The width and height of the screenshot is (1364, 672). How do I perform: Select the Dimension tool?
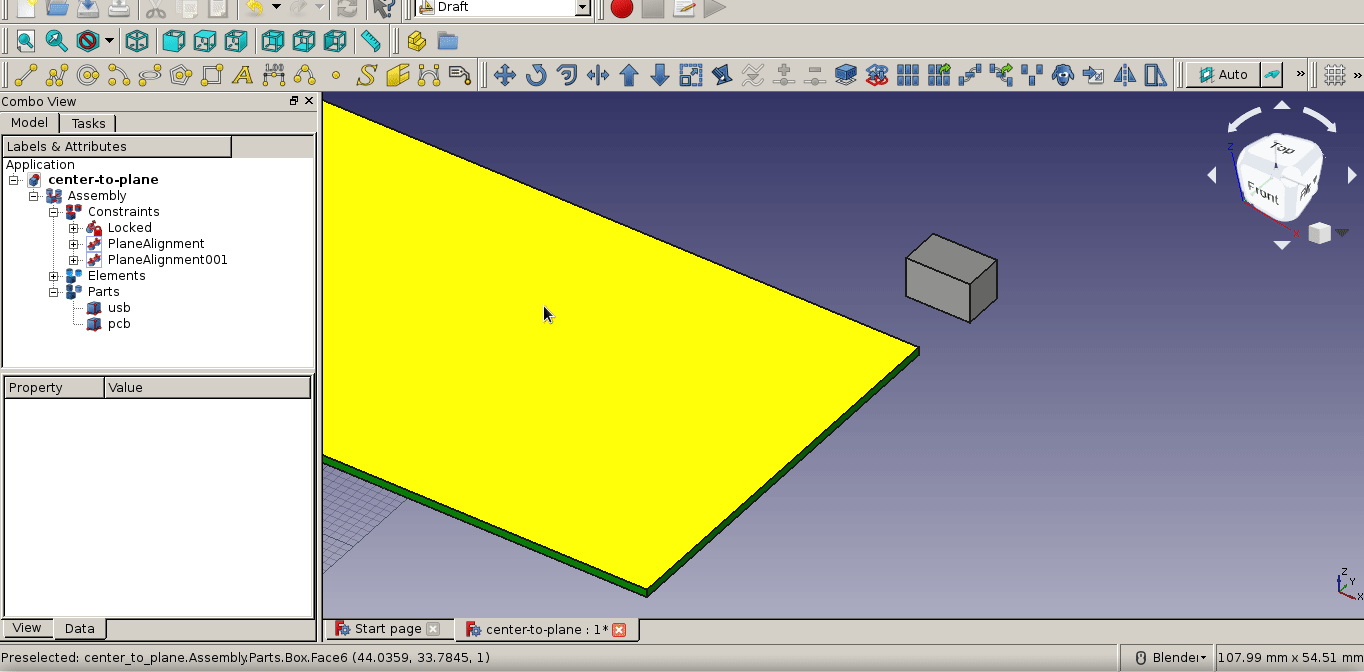[x=274, y=74]
